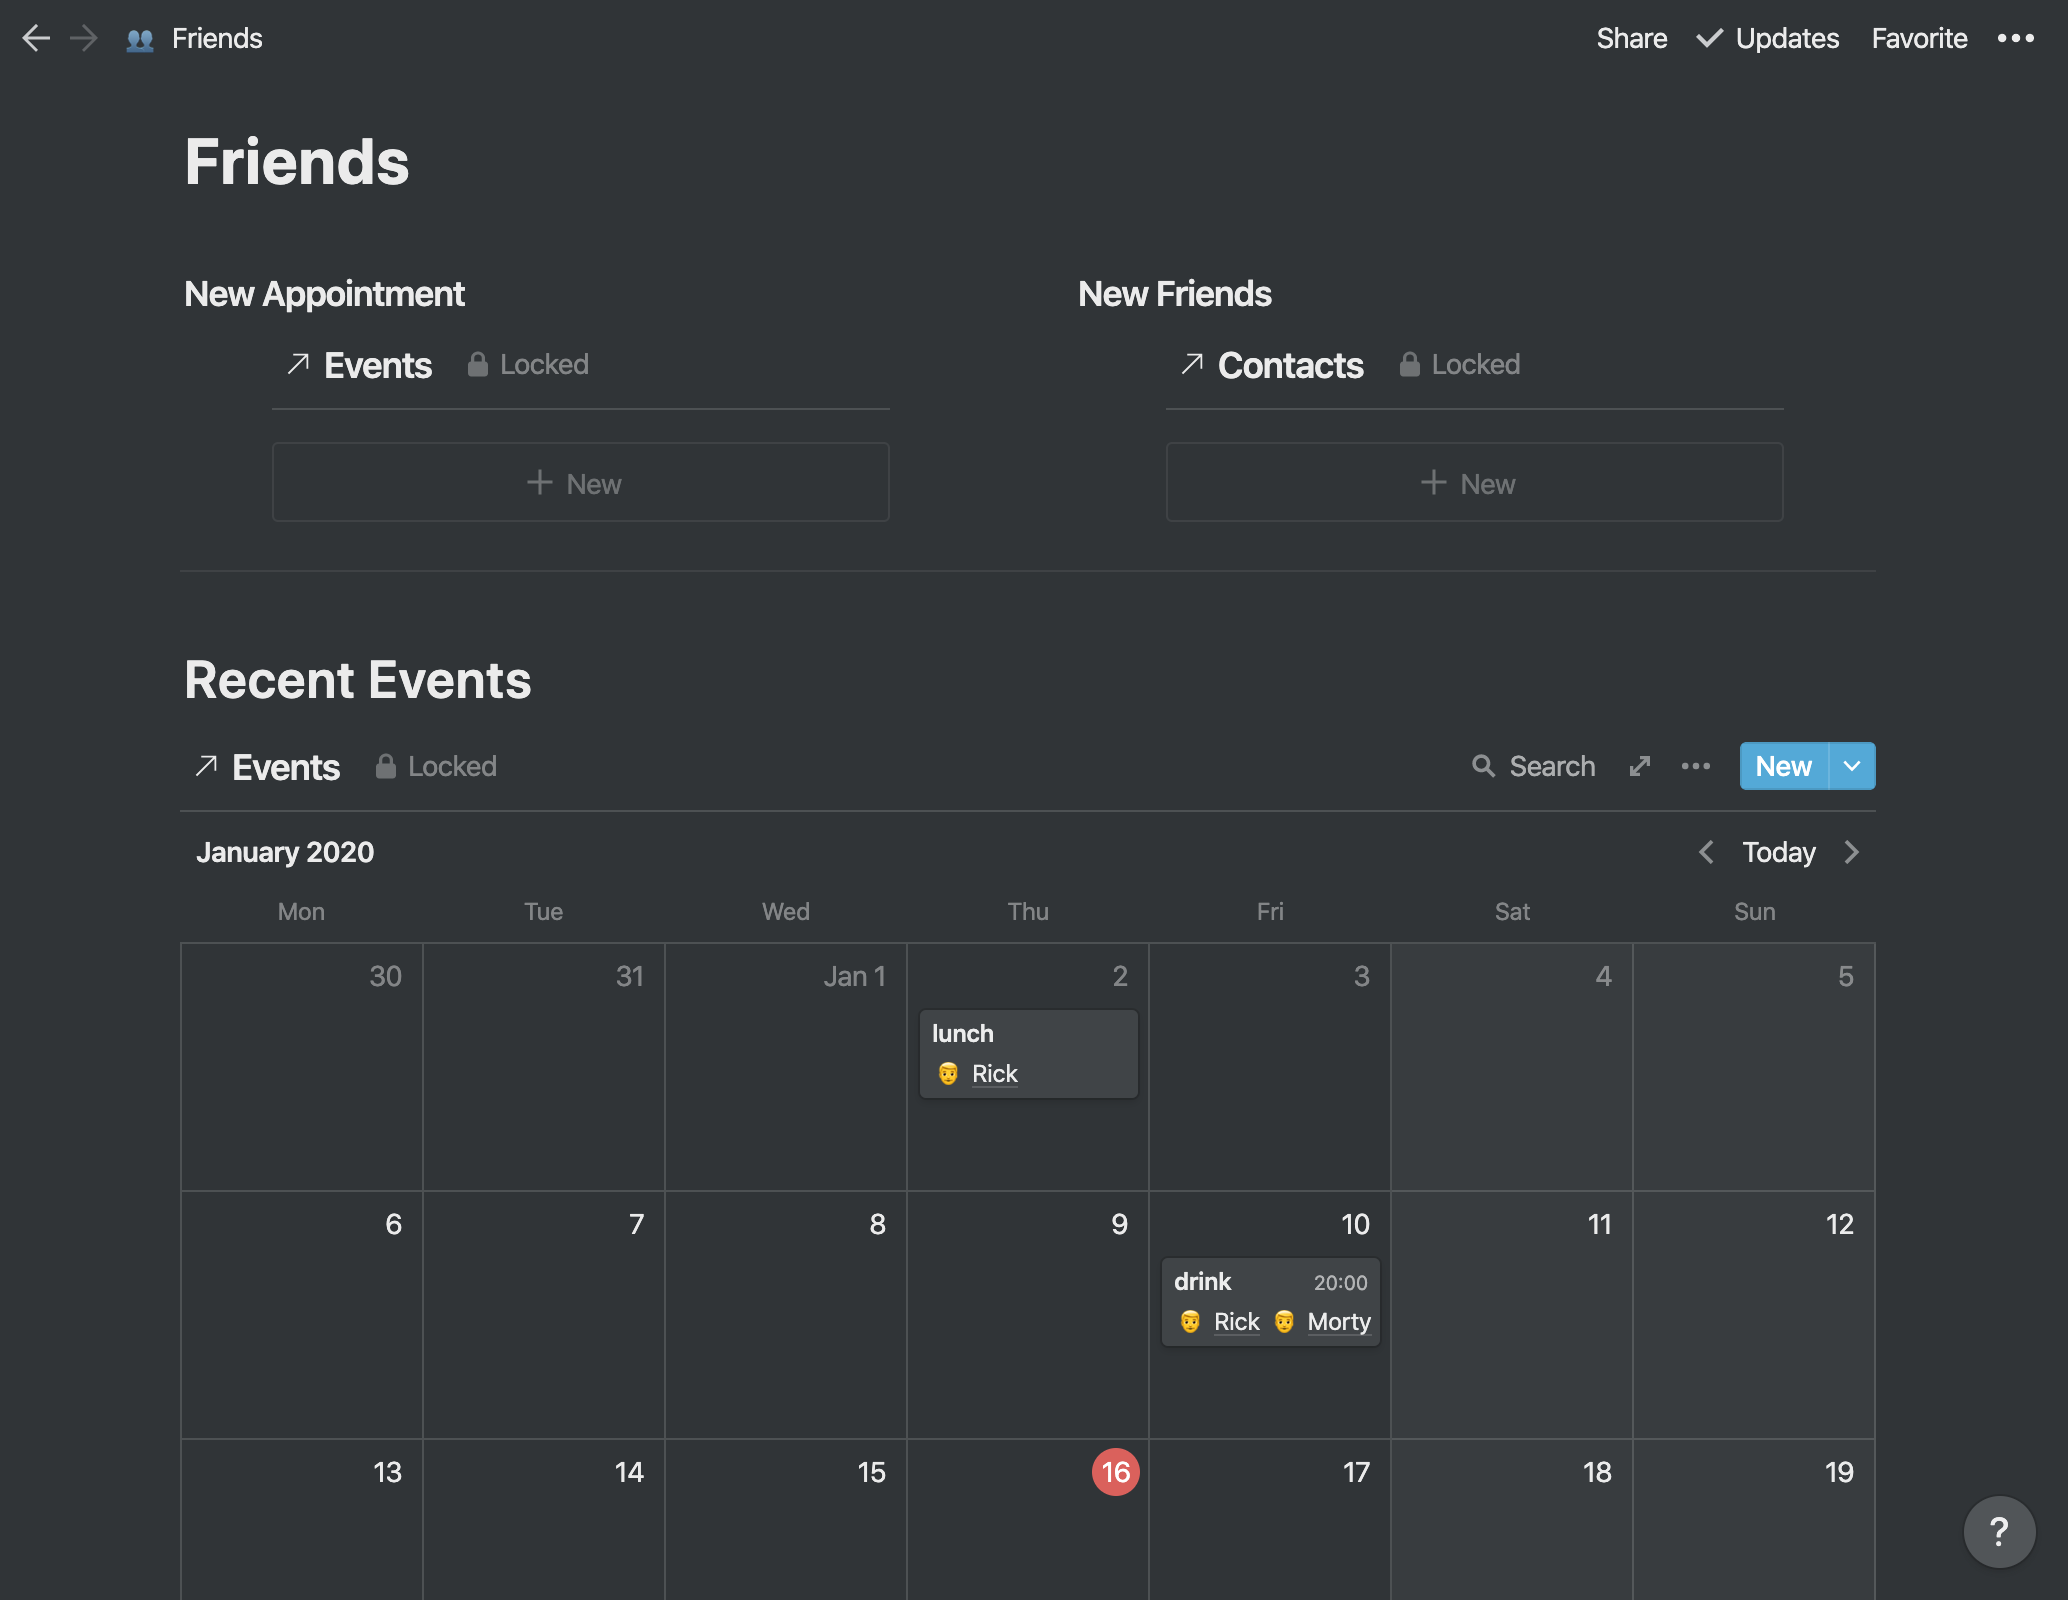Expand the blue New button dropdown arrow

click(x=1852, y=766)
